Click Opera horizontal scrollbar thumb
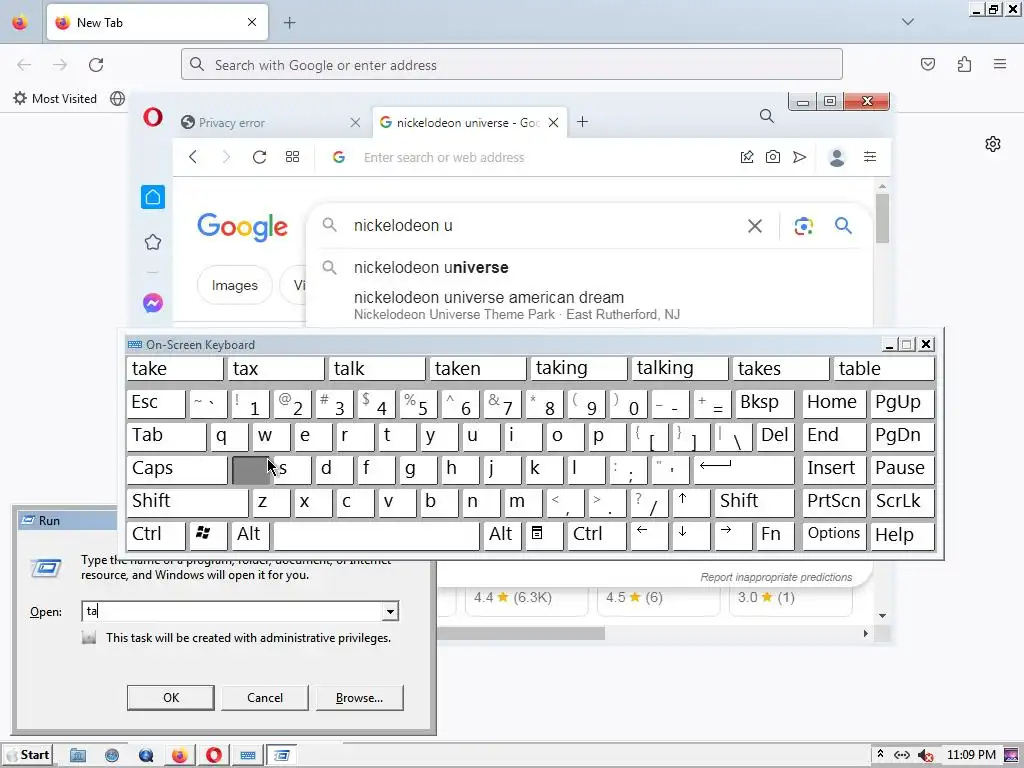 pyautogui.click(x=521, y=633)
